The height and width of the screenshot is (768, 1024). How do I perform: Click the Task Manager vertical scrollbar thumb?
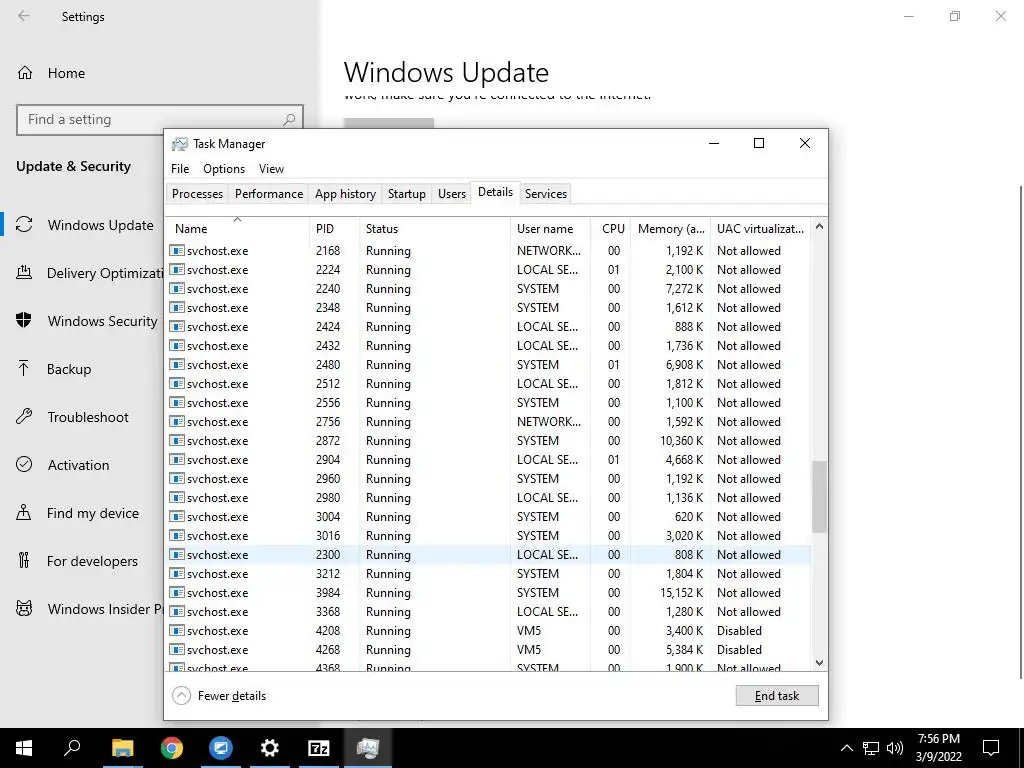(x=819, y=496)
